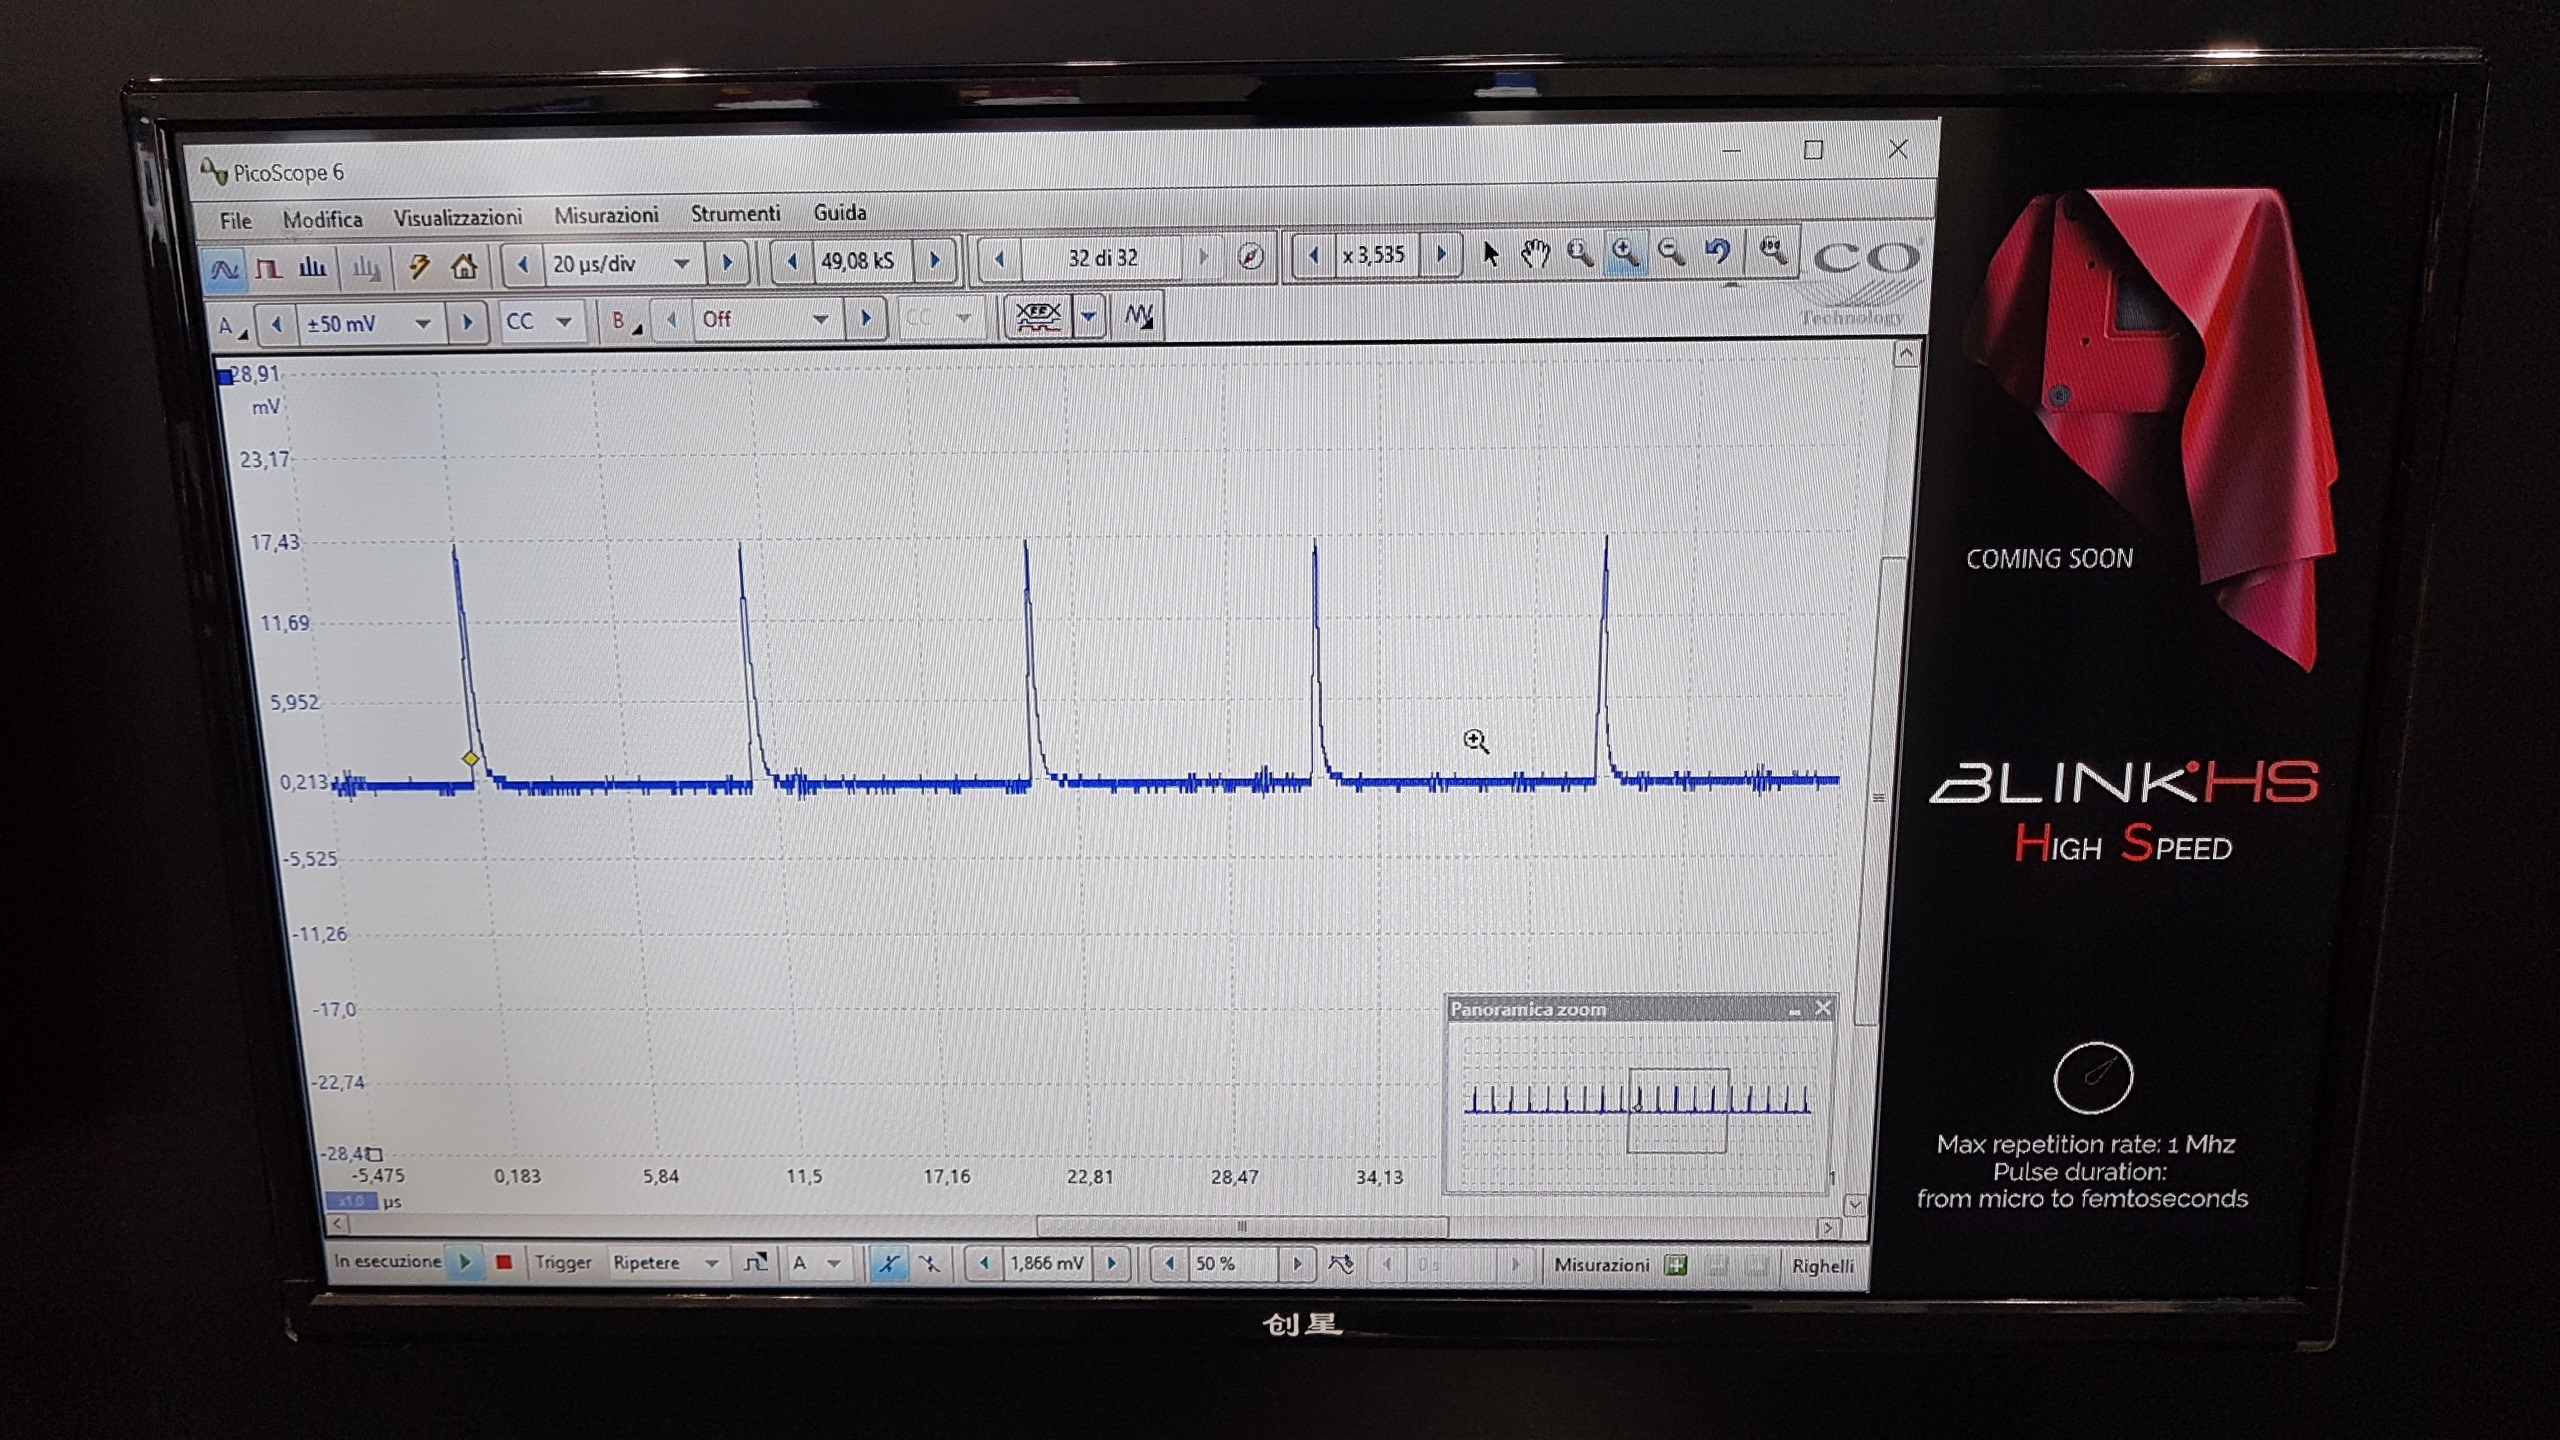Viewport: 2560px width, 1440px height.
Task: Click the post-trigger delay enable icon
Action: 1341,1265
